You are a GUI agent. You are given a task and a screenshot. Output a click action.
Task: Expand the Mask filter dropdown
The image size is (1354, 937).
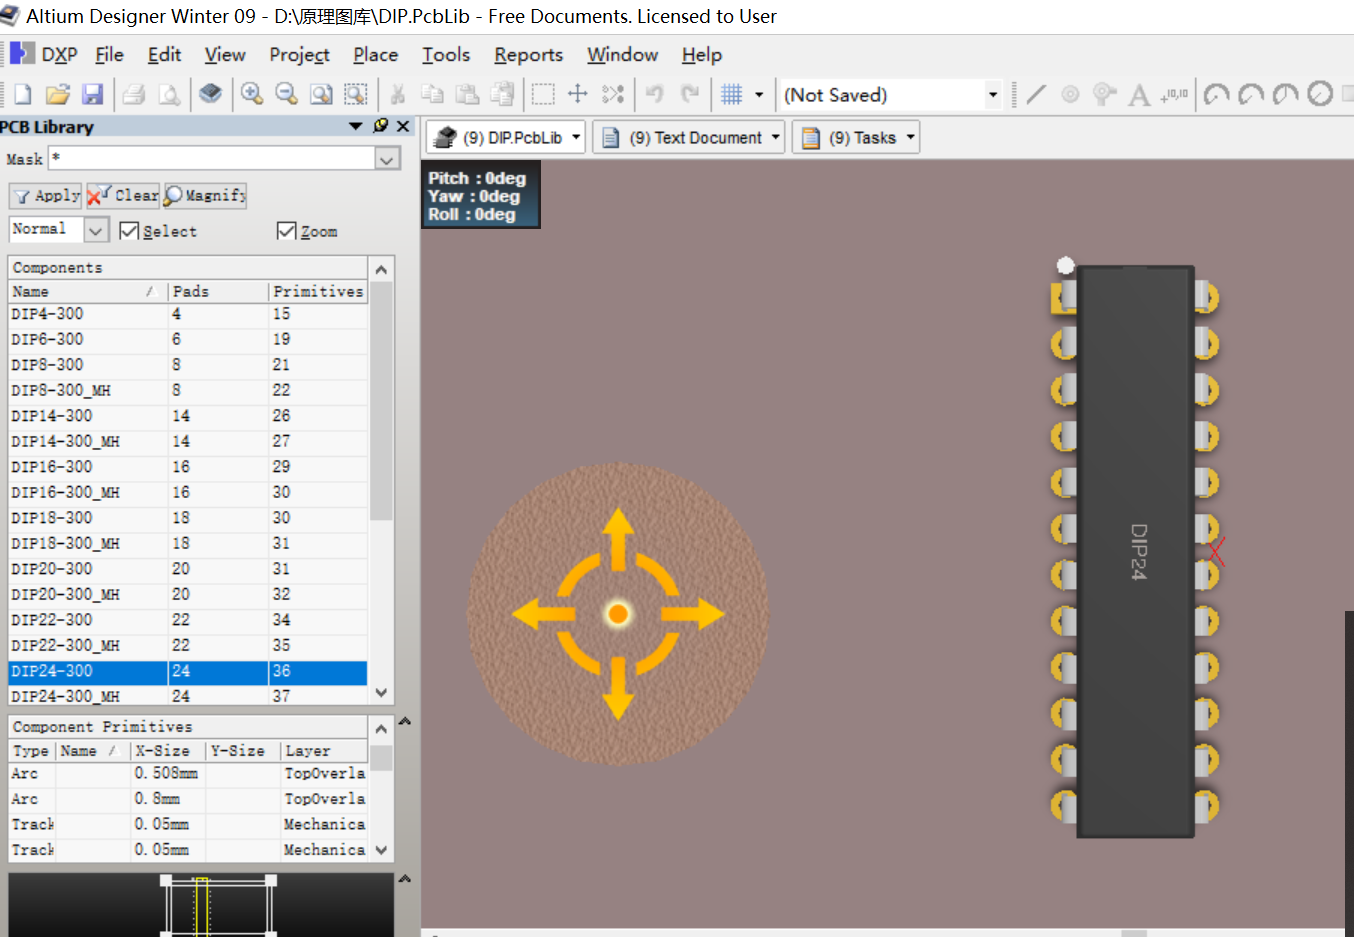(388, 158)
